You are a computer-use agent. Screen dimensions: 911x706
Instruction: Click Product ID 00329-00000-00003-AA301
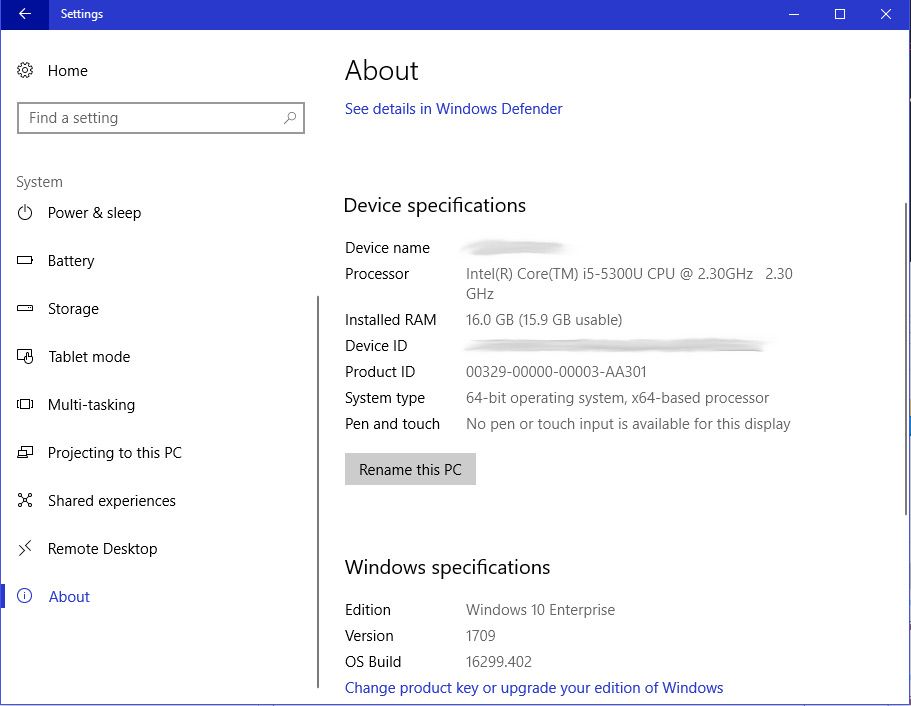point(556,372)
